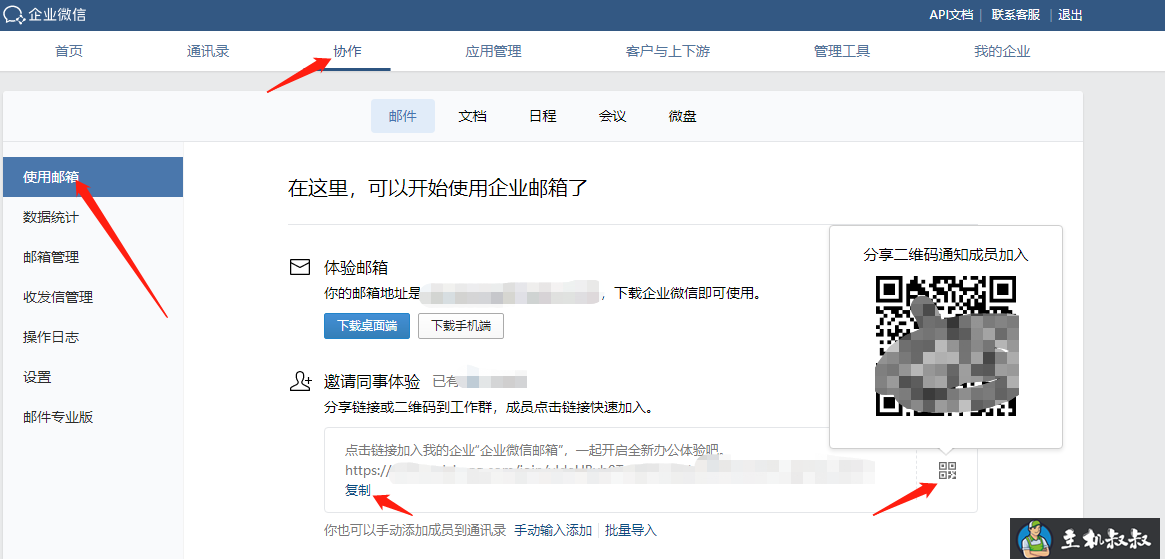Image resolution: width=1165 pixels, height=559 pixels.
Task: Open the 文档 sub-tab
Action: [472, 116]
